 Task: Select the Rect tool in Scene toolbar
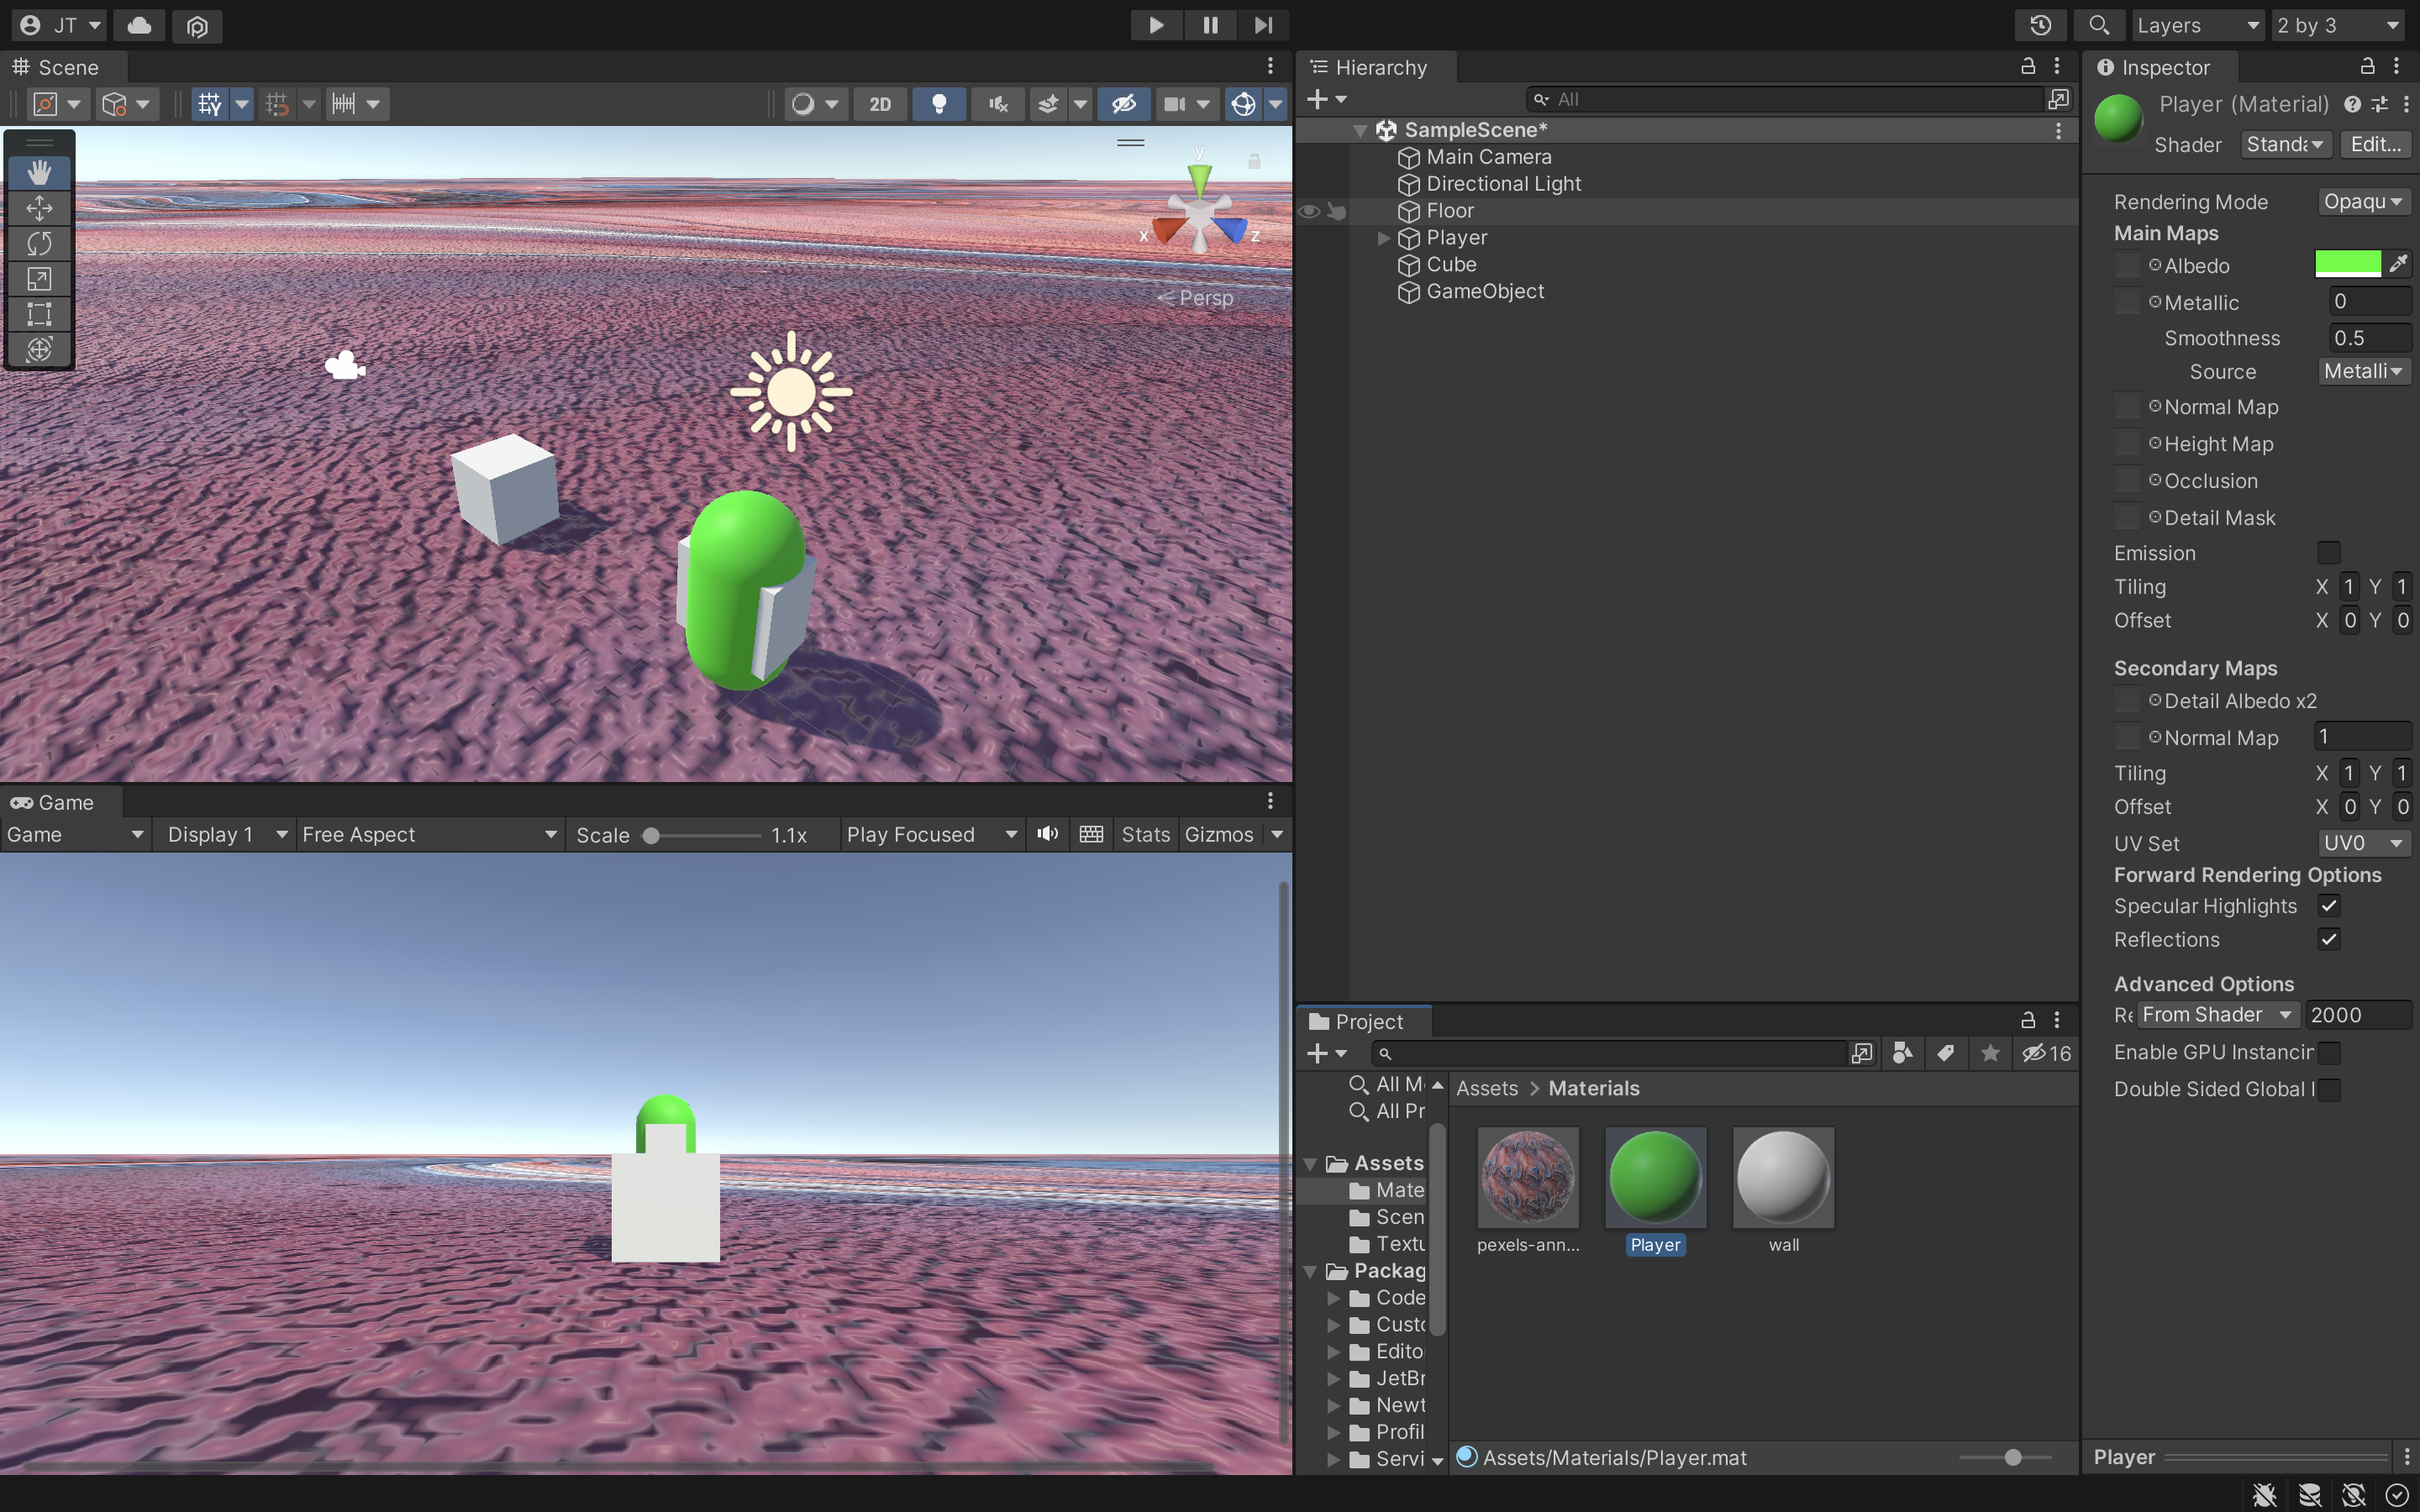pos(39,314)
